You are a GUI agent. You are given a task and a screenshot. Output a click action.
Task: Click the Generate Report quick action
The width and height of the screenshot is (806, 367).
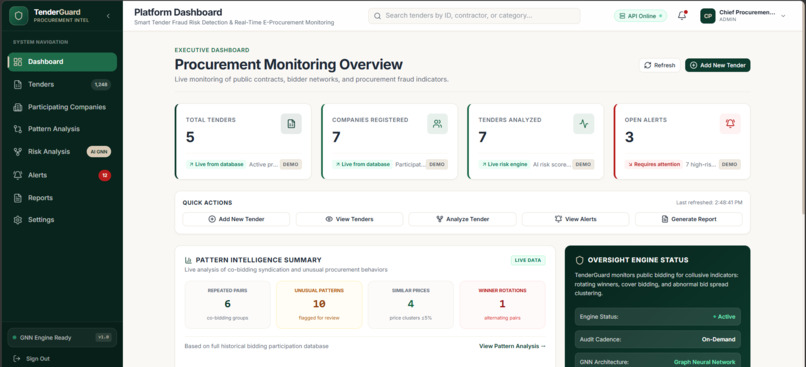(689, 219)
